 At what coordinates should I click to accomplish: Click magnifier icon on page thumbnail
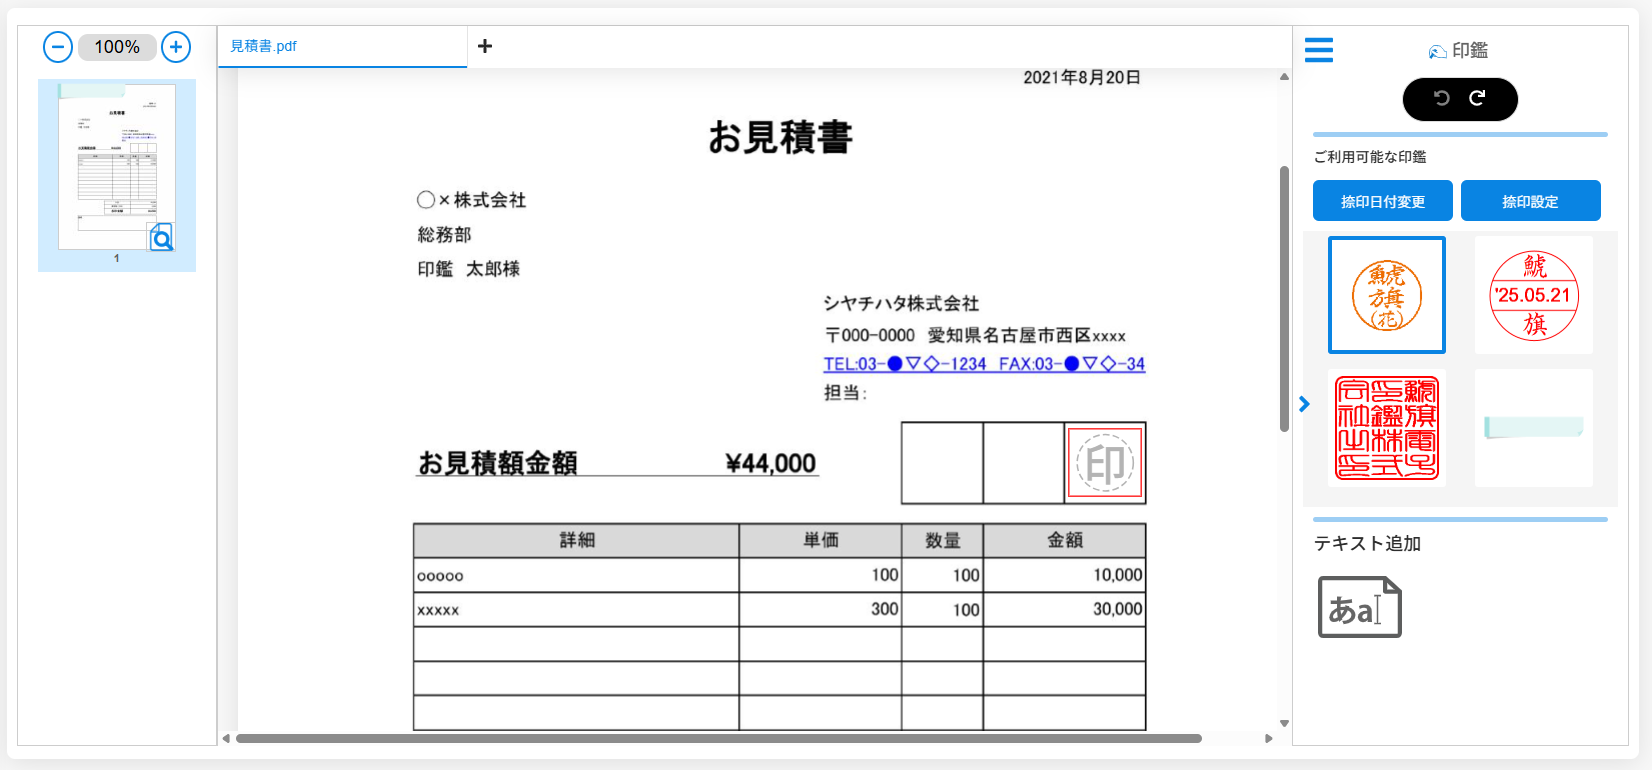click(162, 238)
